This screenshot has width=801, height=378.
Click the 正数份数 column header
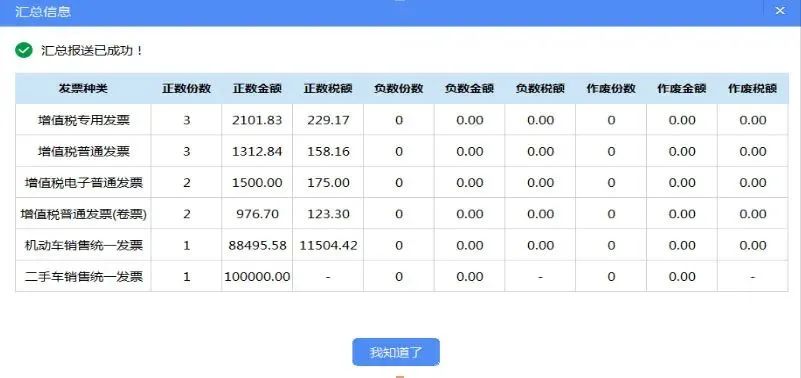pyautogui.click(x=186, y=88)
